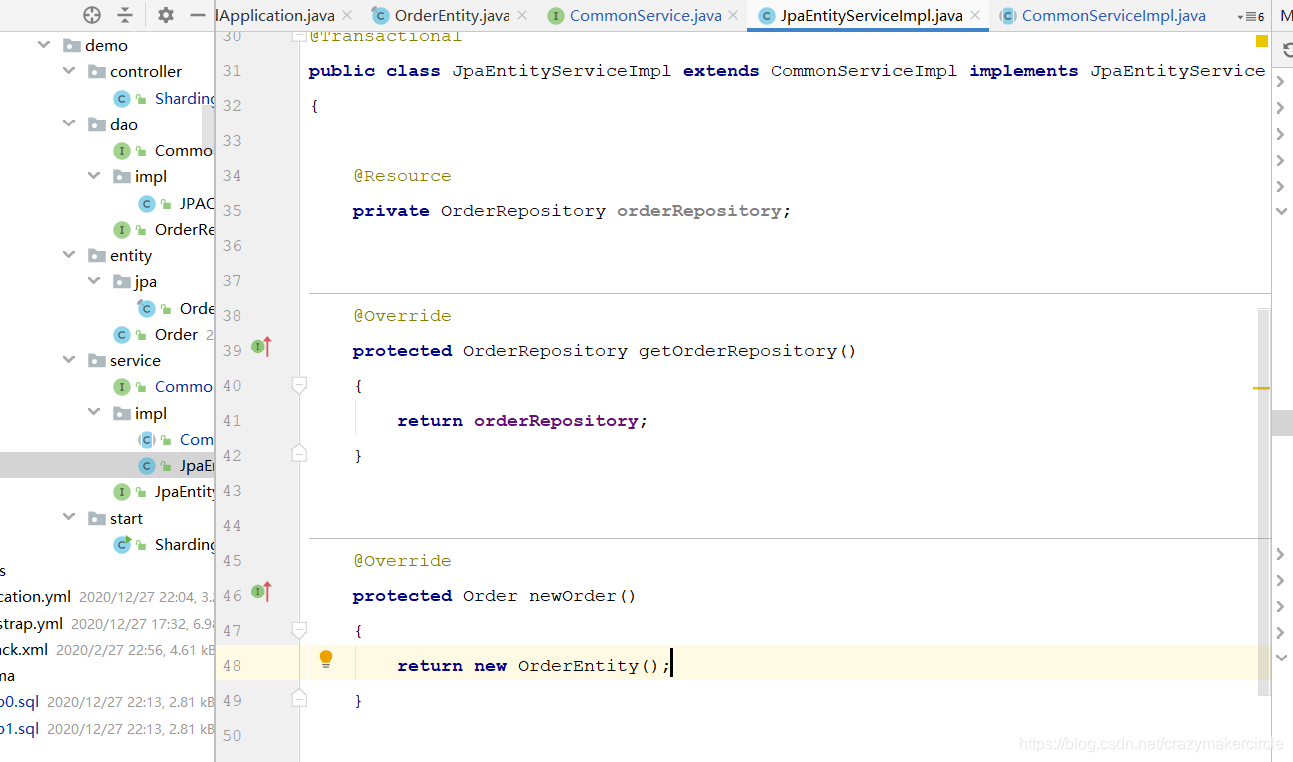The image size is (1293, 762).
Task: Click OrderEntity in the return statement
Action: (578, 666)
